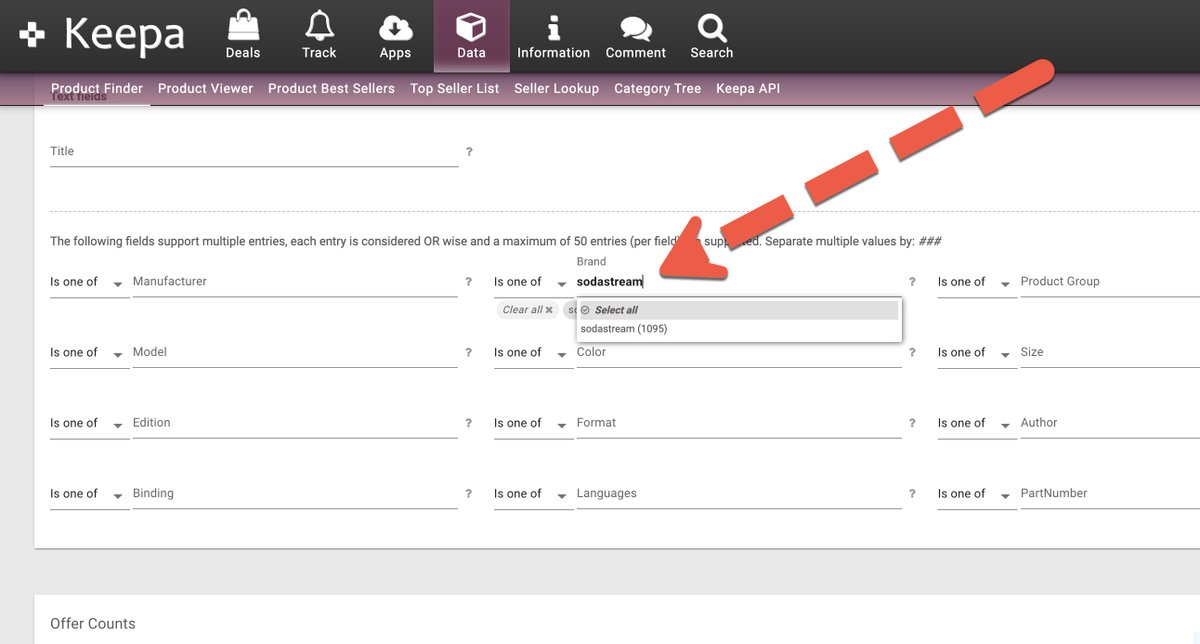The image size is (1200, 644).
Task: Click into the Languages field
Action: (739, 495)
